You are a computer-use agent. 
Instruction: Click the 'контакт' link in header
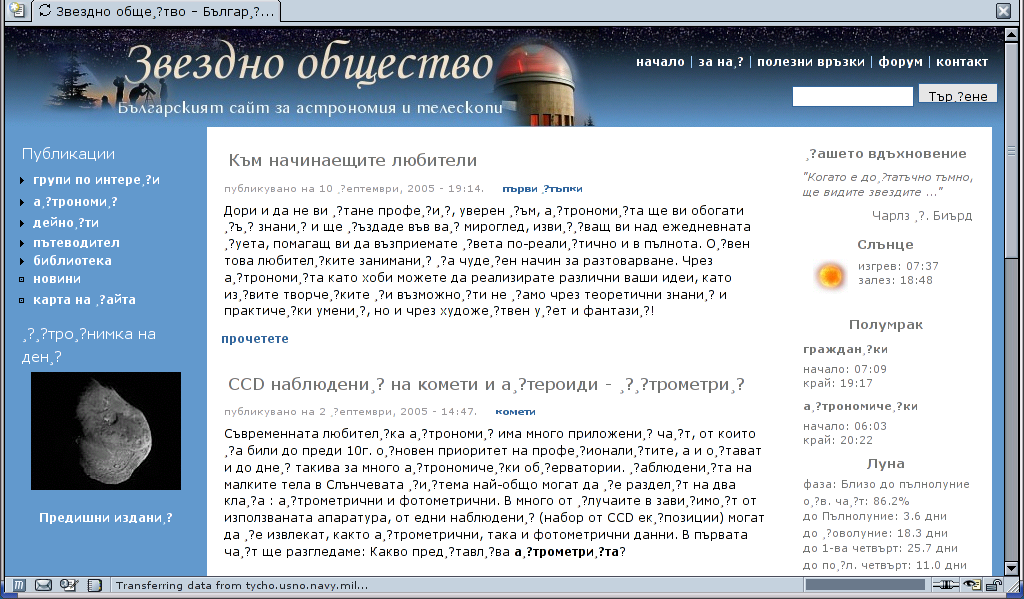point(961,62)
